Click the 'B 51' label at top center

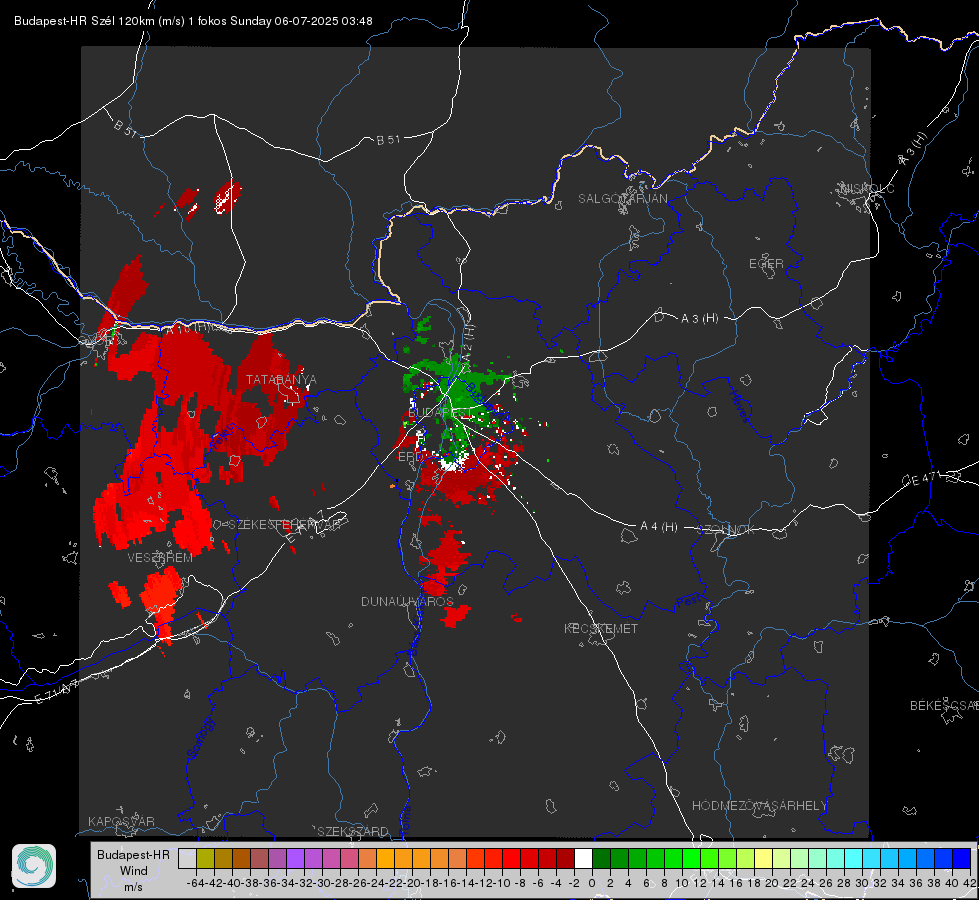388,140
